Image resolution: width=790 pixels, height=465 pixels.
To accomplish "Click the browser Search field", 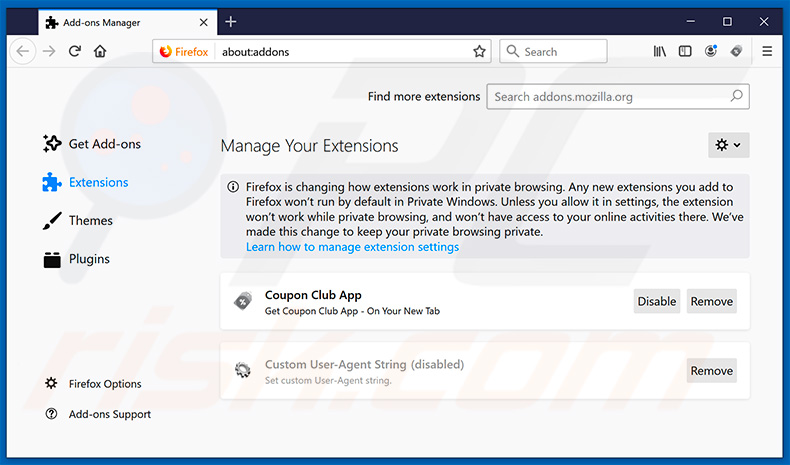I will (x=553, y=51).
